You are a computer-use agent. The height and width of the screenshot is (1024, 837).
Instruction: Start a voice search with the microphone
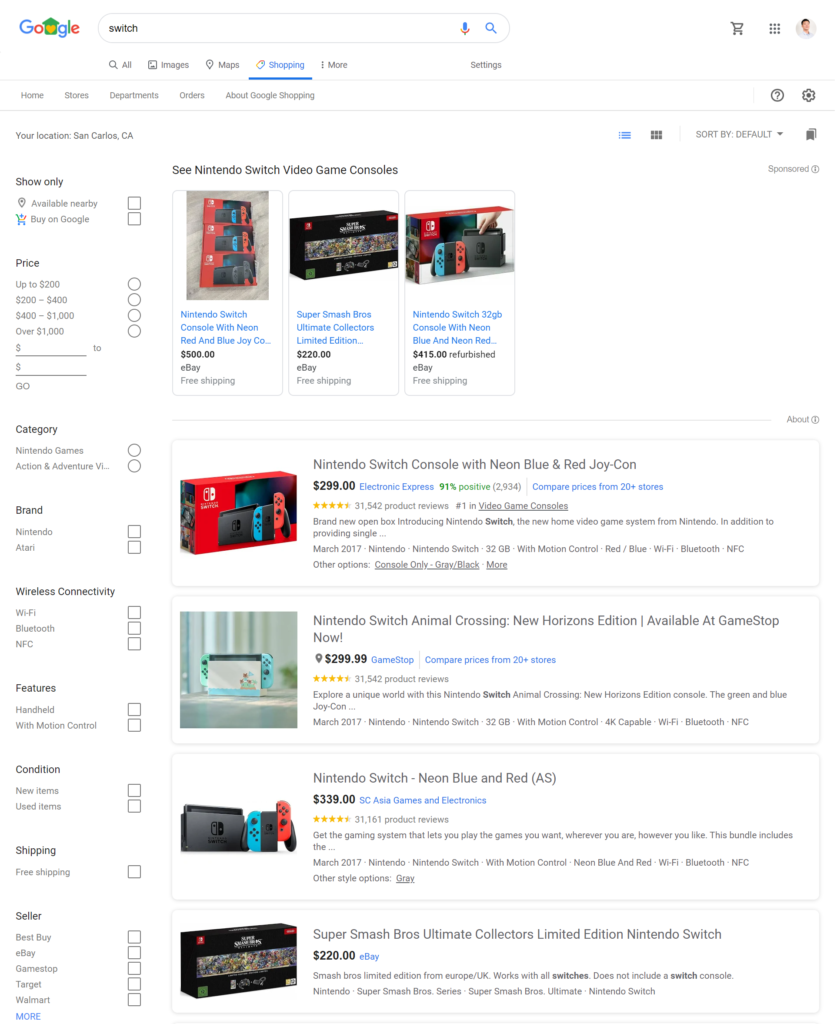[465, 28]
